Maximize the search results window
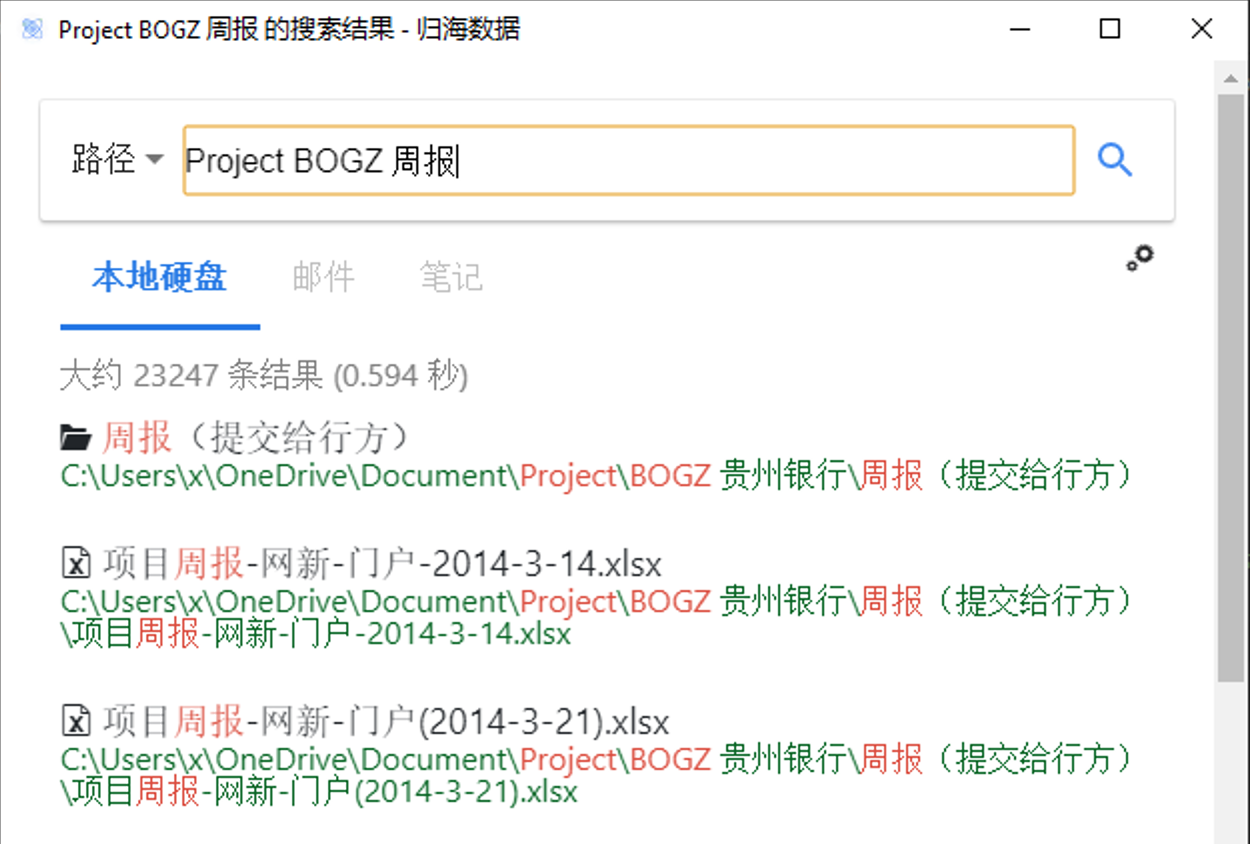The height and width of the screenshot is (844, 1250). click(x=1109, y=29)
